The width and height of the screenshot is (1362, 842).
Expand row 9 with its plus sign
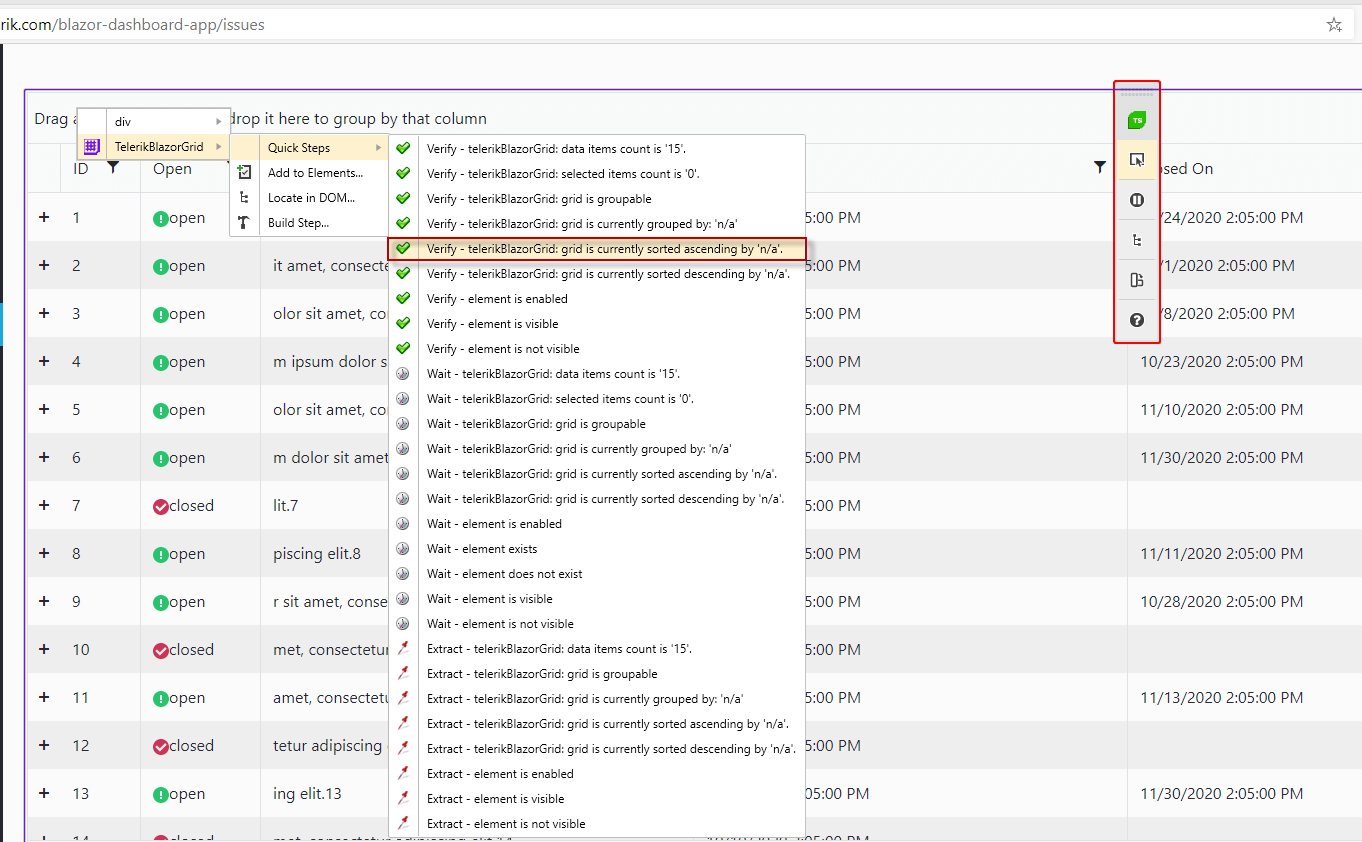tap(44, 601)
